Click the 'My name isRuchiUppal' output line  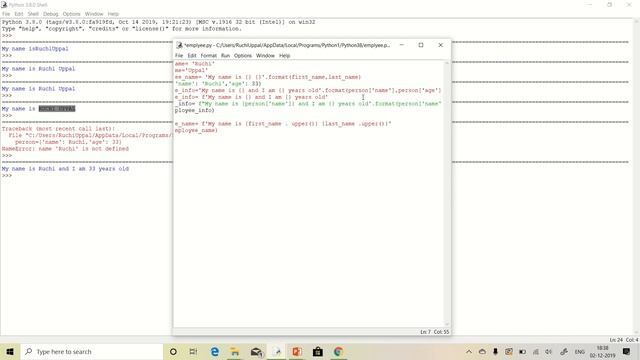pos(35,49)
